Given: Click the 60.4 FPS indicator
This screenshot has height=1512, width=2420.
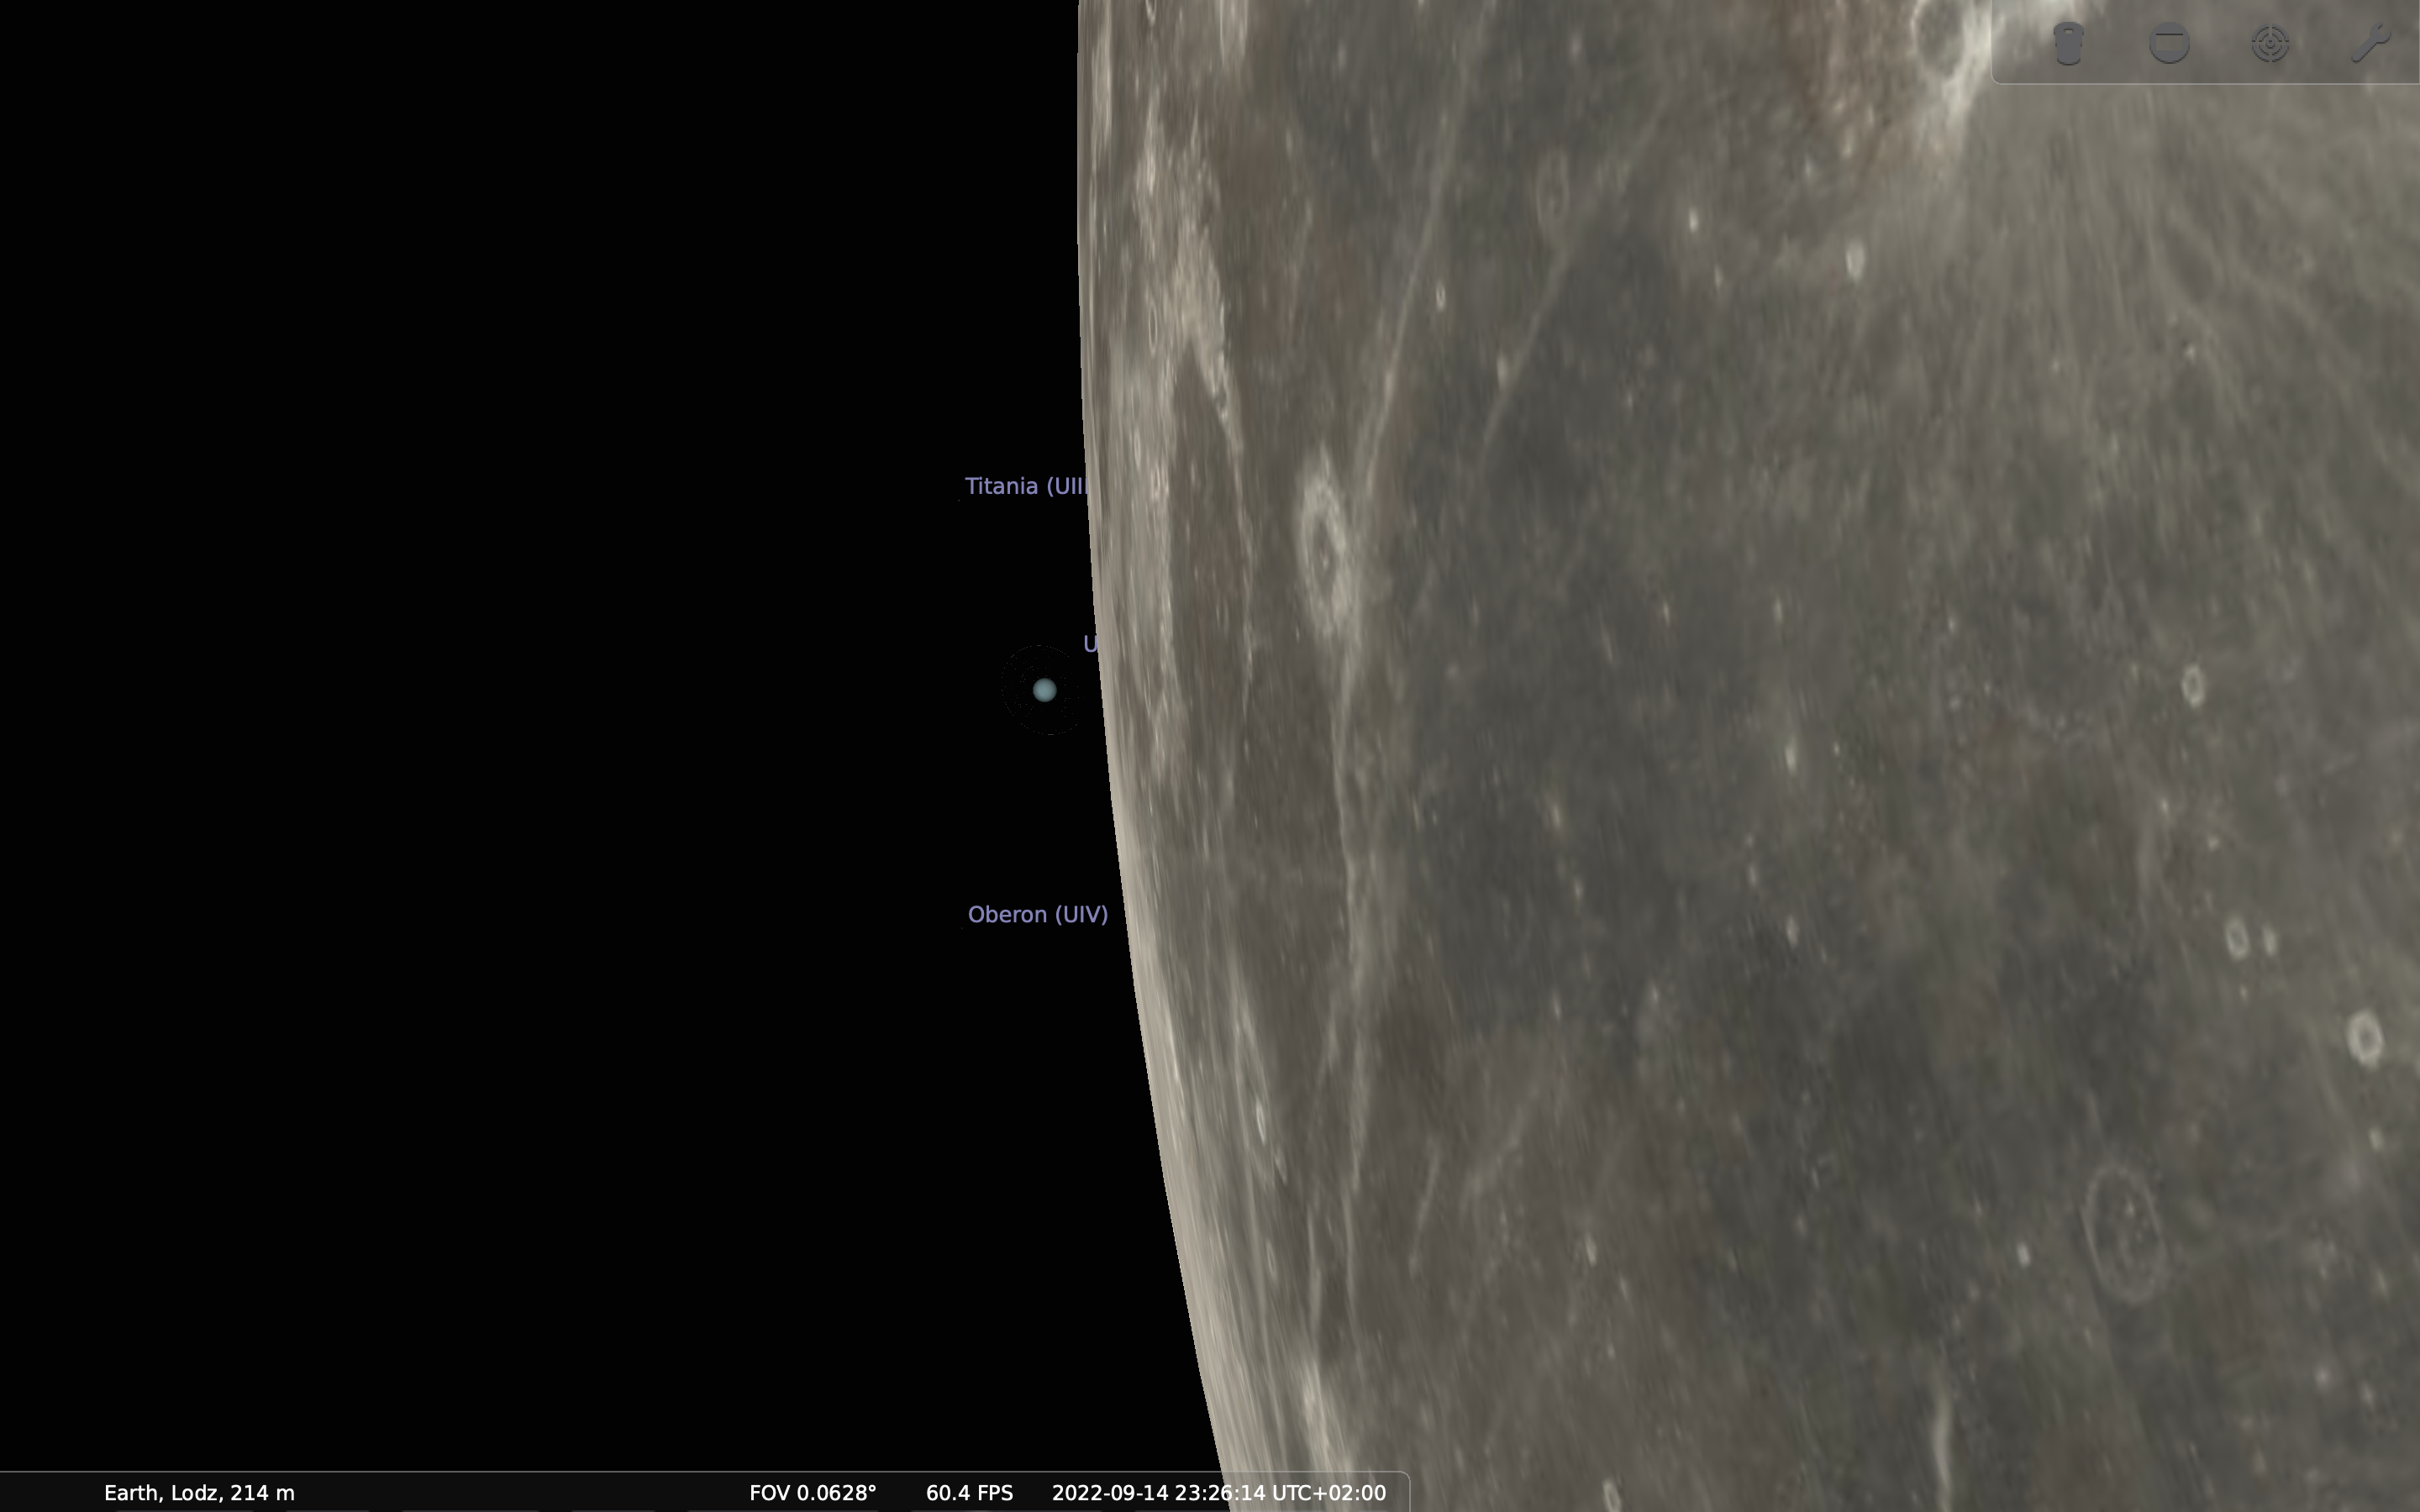Looking at the screenshot, I should [969, 1492].
